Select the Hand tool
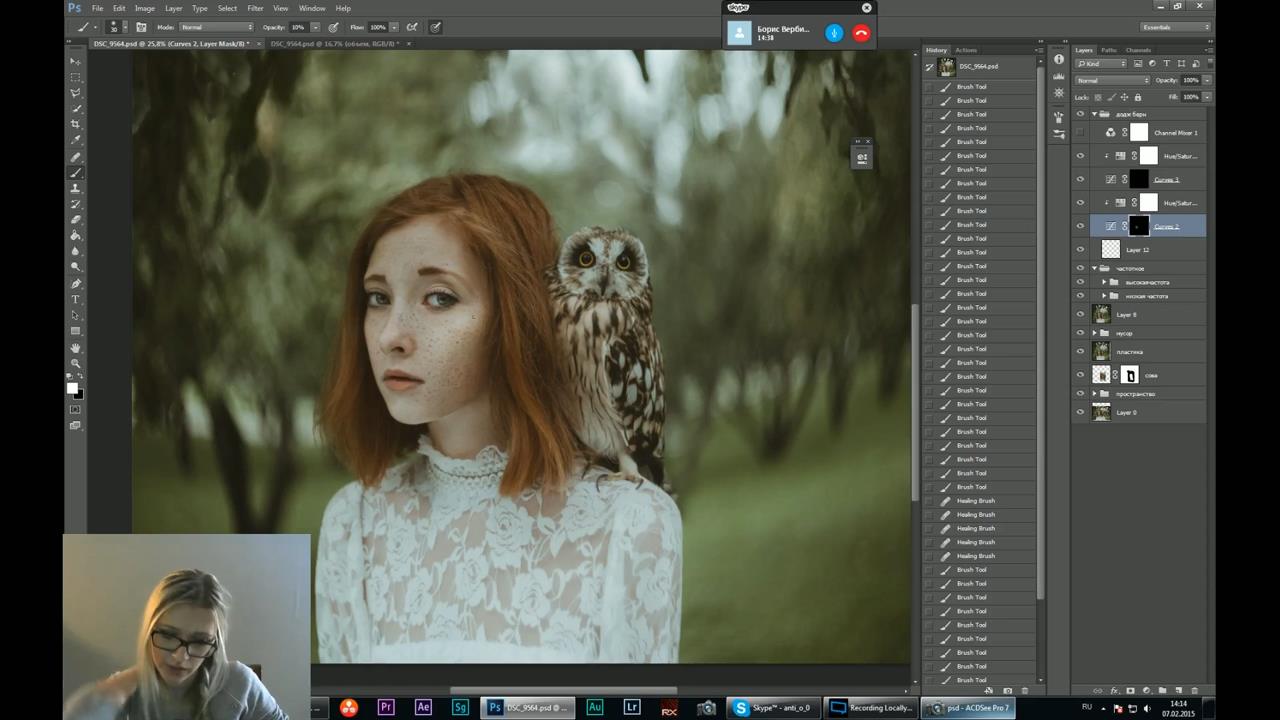Image resolution: width=1280 pixels, height=720 pixels. 75,348
